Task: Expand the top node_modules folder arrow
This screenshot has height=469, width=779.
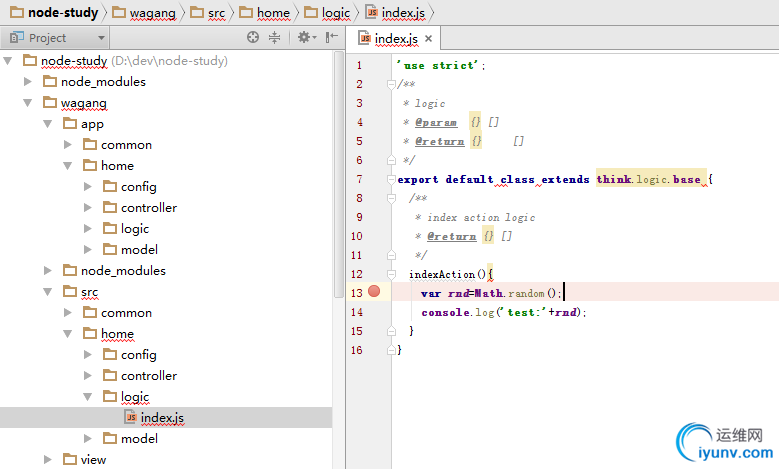Action: [x=27, y=81]
